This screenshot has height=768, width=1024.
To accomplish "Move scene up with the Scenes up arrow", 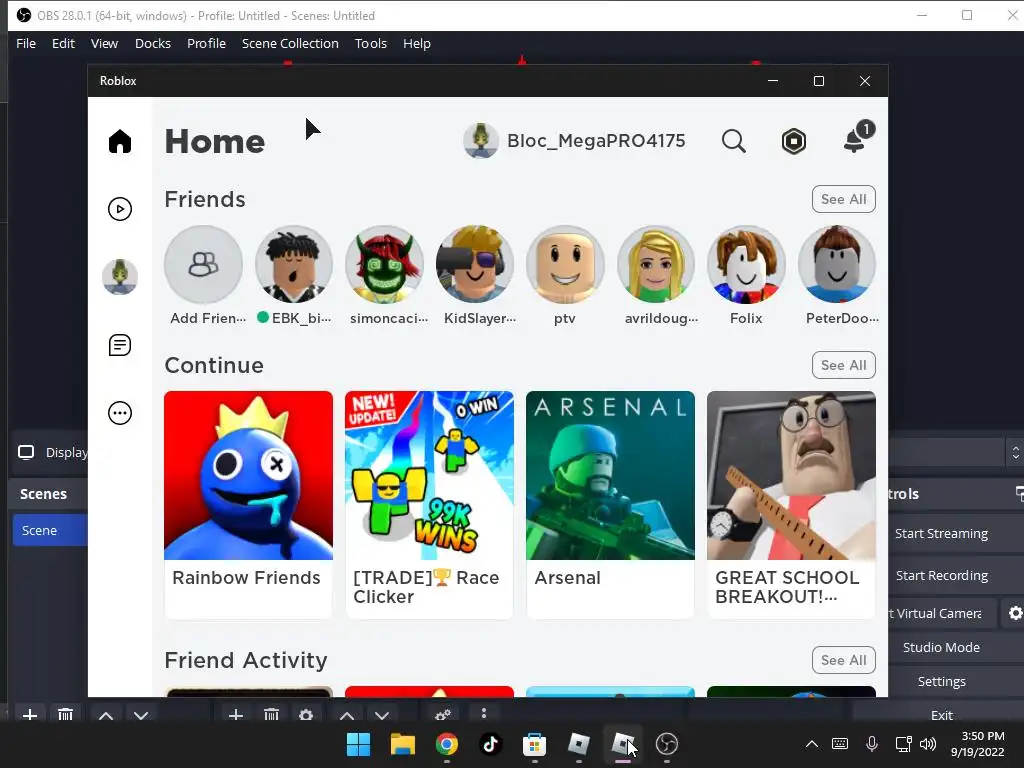I will click(x=106, y=716).
